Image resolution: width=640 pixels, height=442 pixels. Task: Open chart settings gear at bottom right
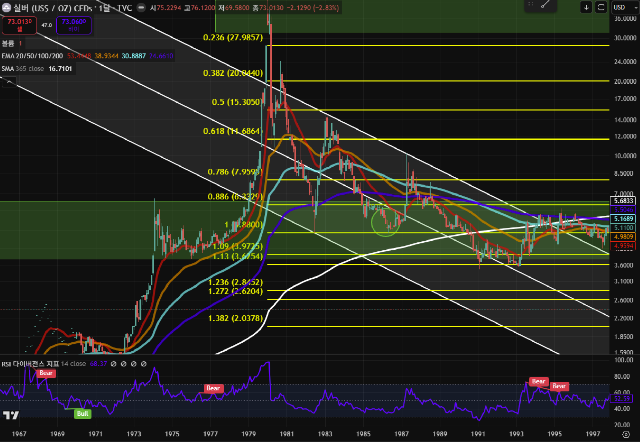click(625, 434)
